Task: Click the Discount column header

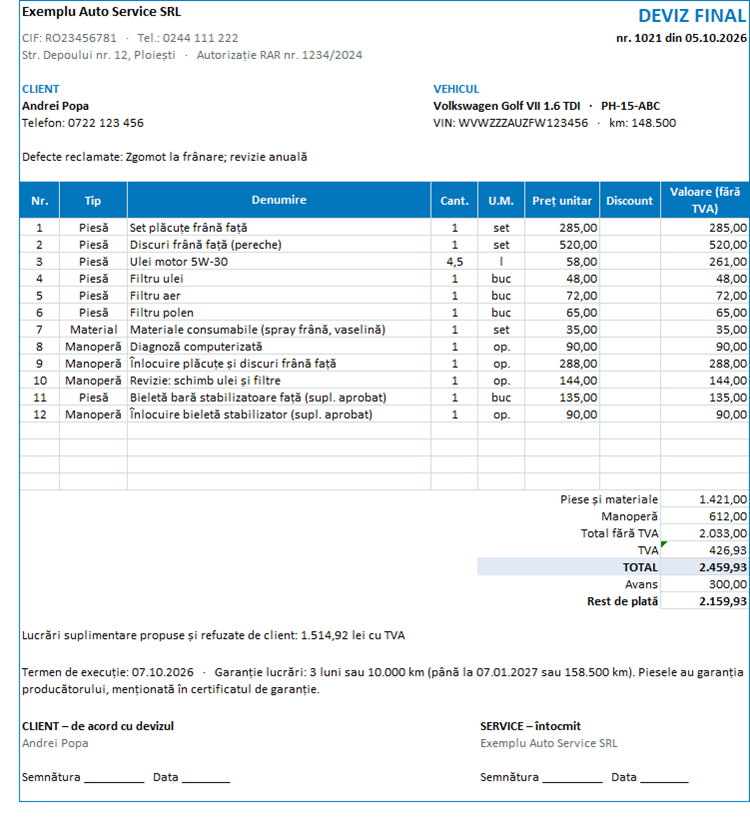Action: click(630, 201)
